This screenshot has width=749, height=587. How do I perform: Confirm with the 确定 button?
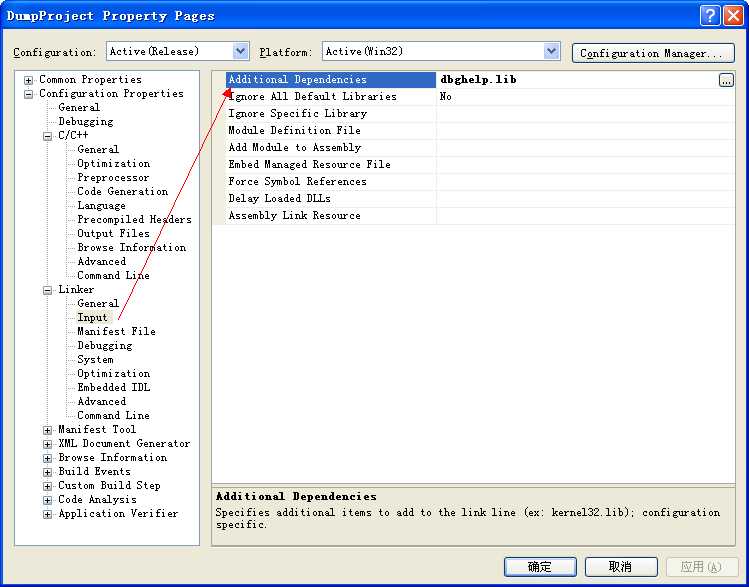click(540, 567)
